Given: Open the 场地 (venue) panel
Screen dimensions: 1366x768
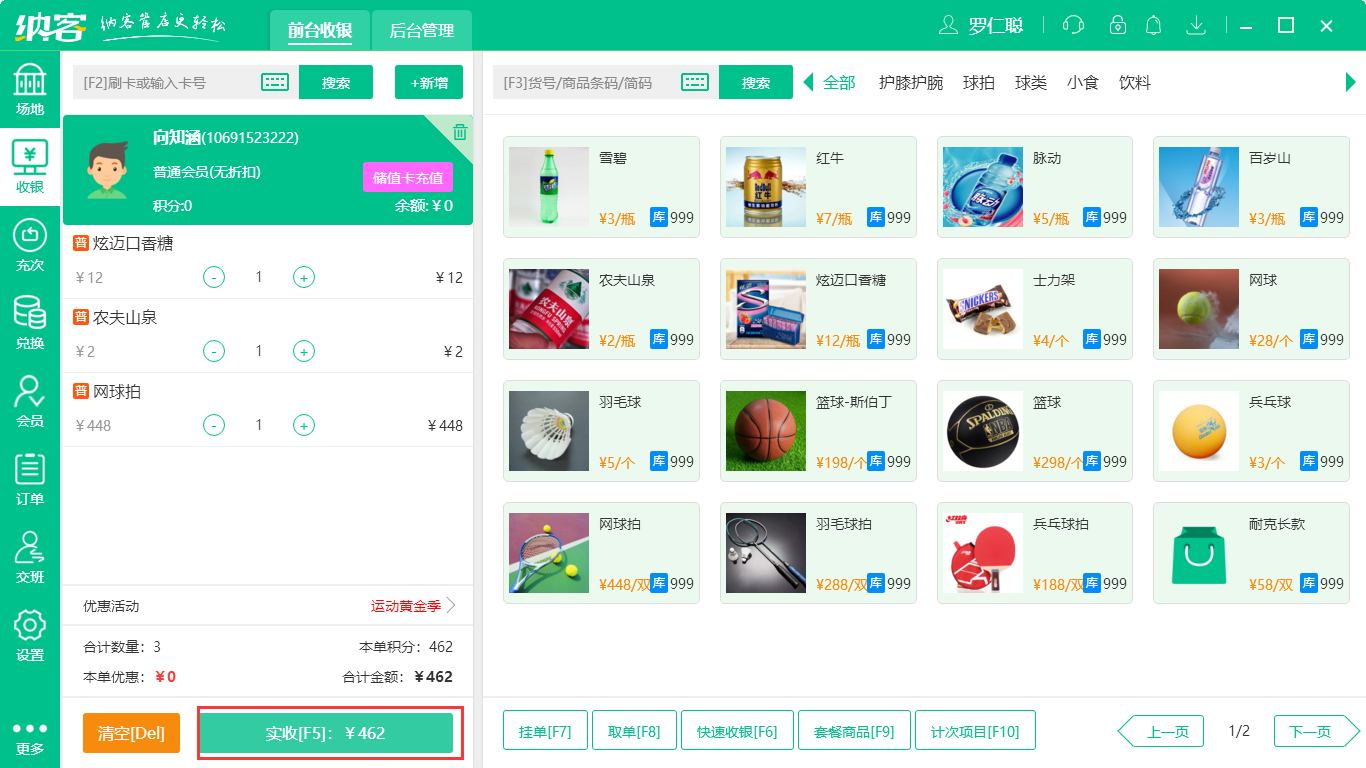Looking at the screenshot, I should coord(31,88).
